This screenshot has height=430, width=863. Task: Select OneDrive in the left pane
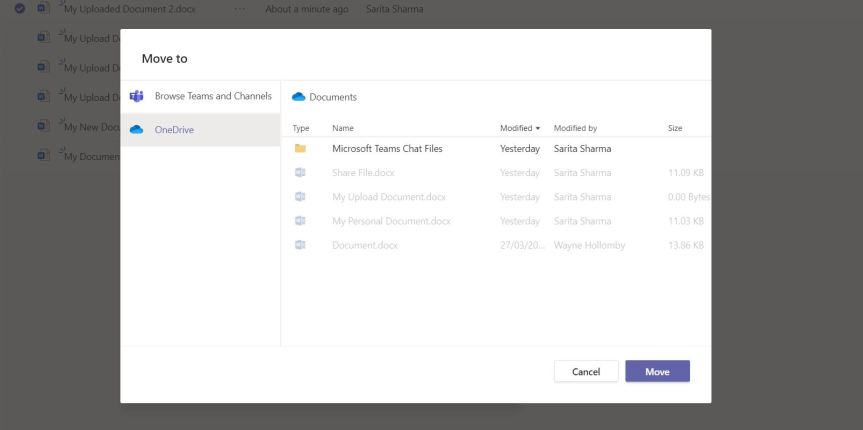pyautogui.click(x=177, y=129)
